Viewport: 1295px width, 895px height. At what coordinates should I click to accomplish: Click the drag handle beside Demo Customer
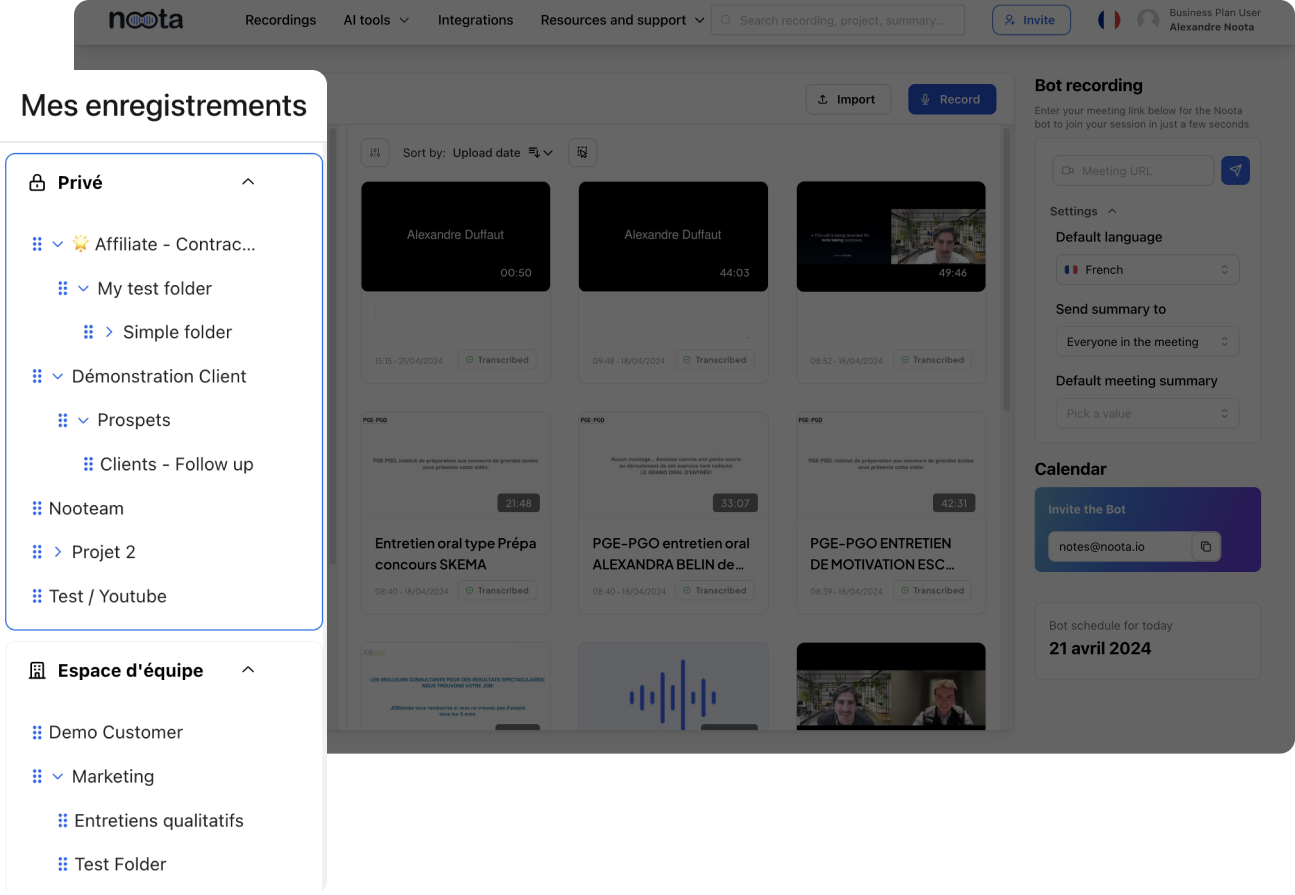pos(37,732)
